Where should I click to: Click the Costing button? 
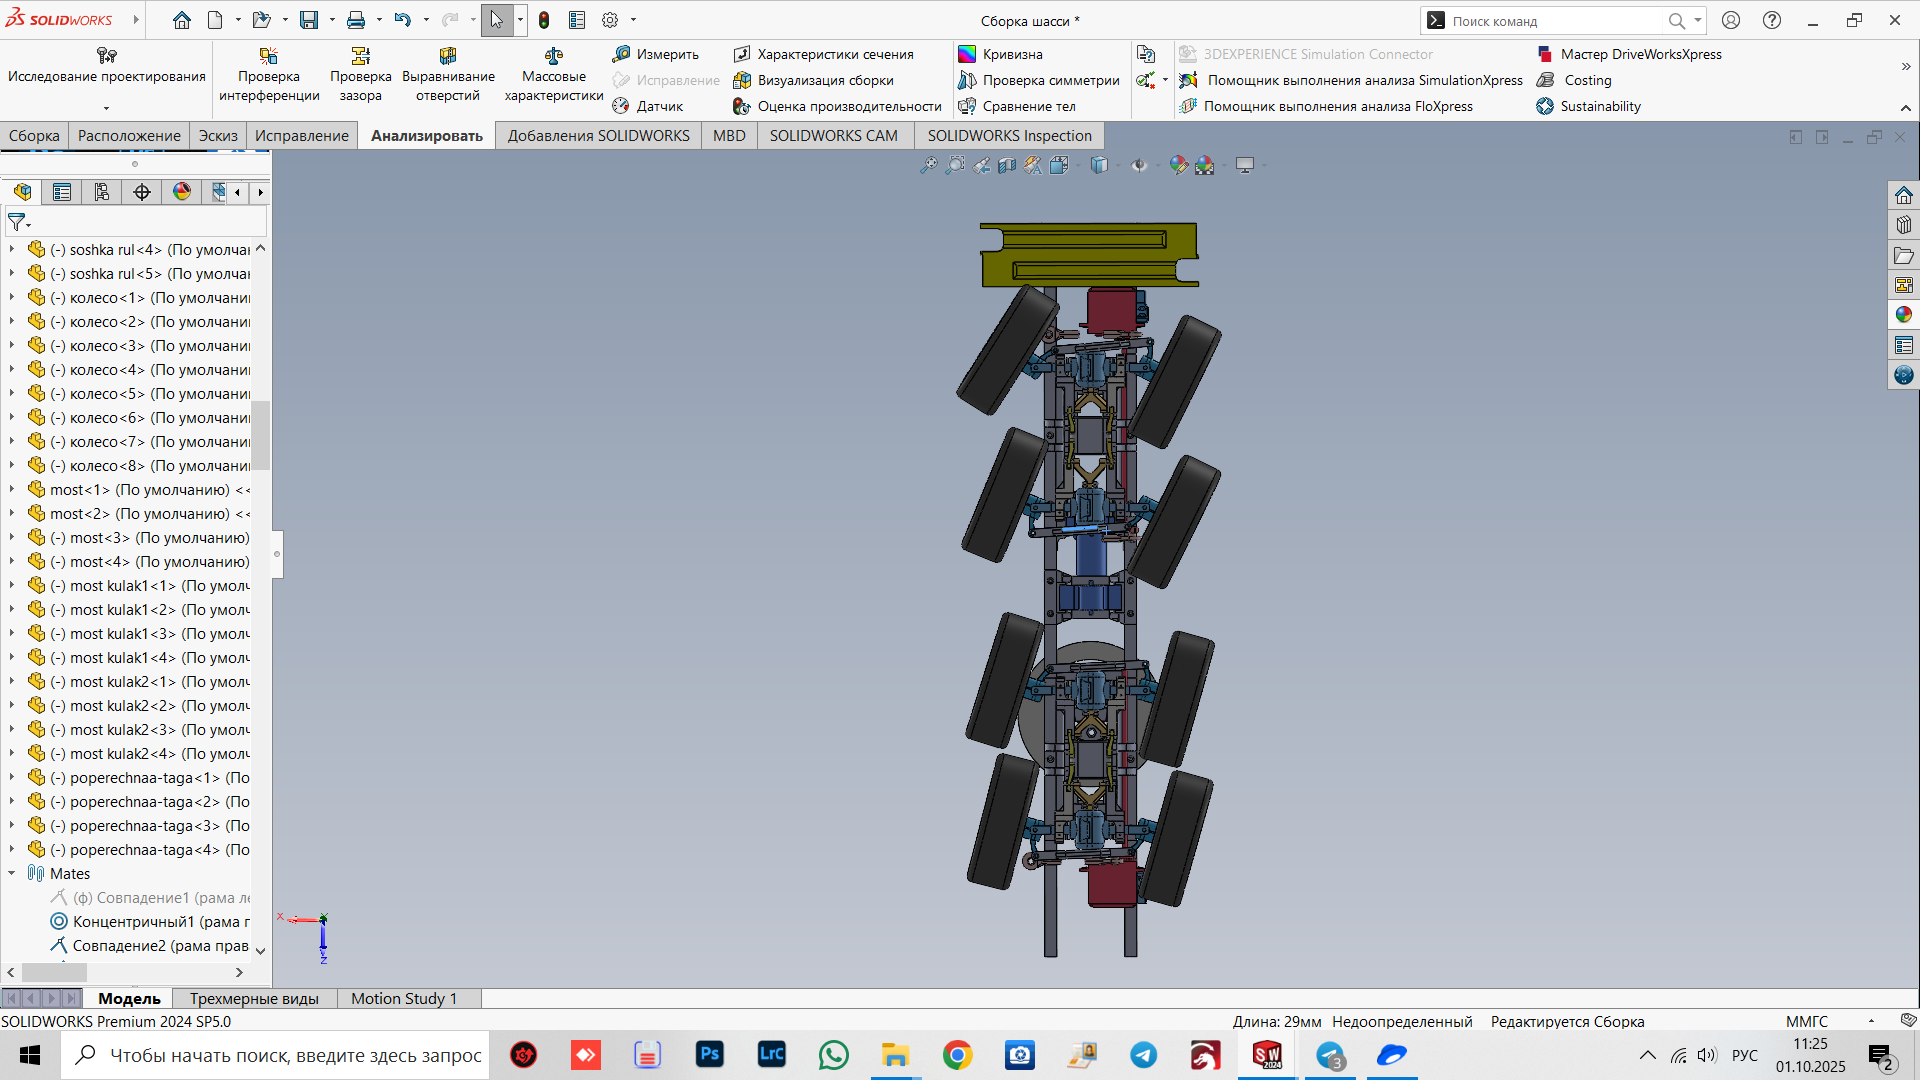pos(1587,80)
